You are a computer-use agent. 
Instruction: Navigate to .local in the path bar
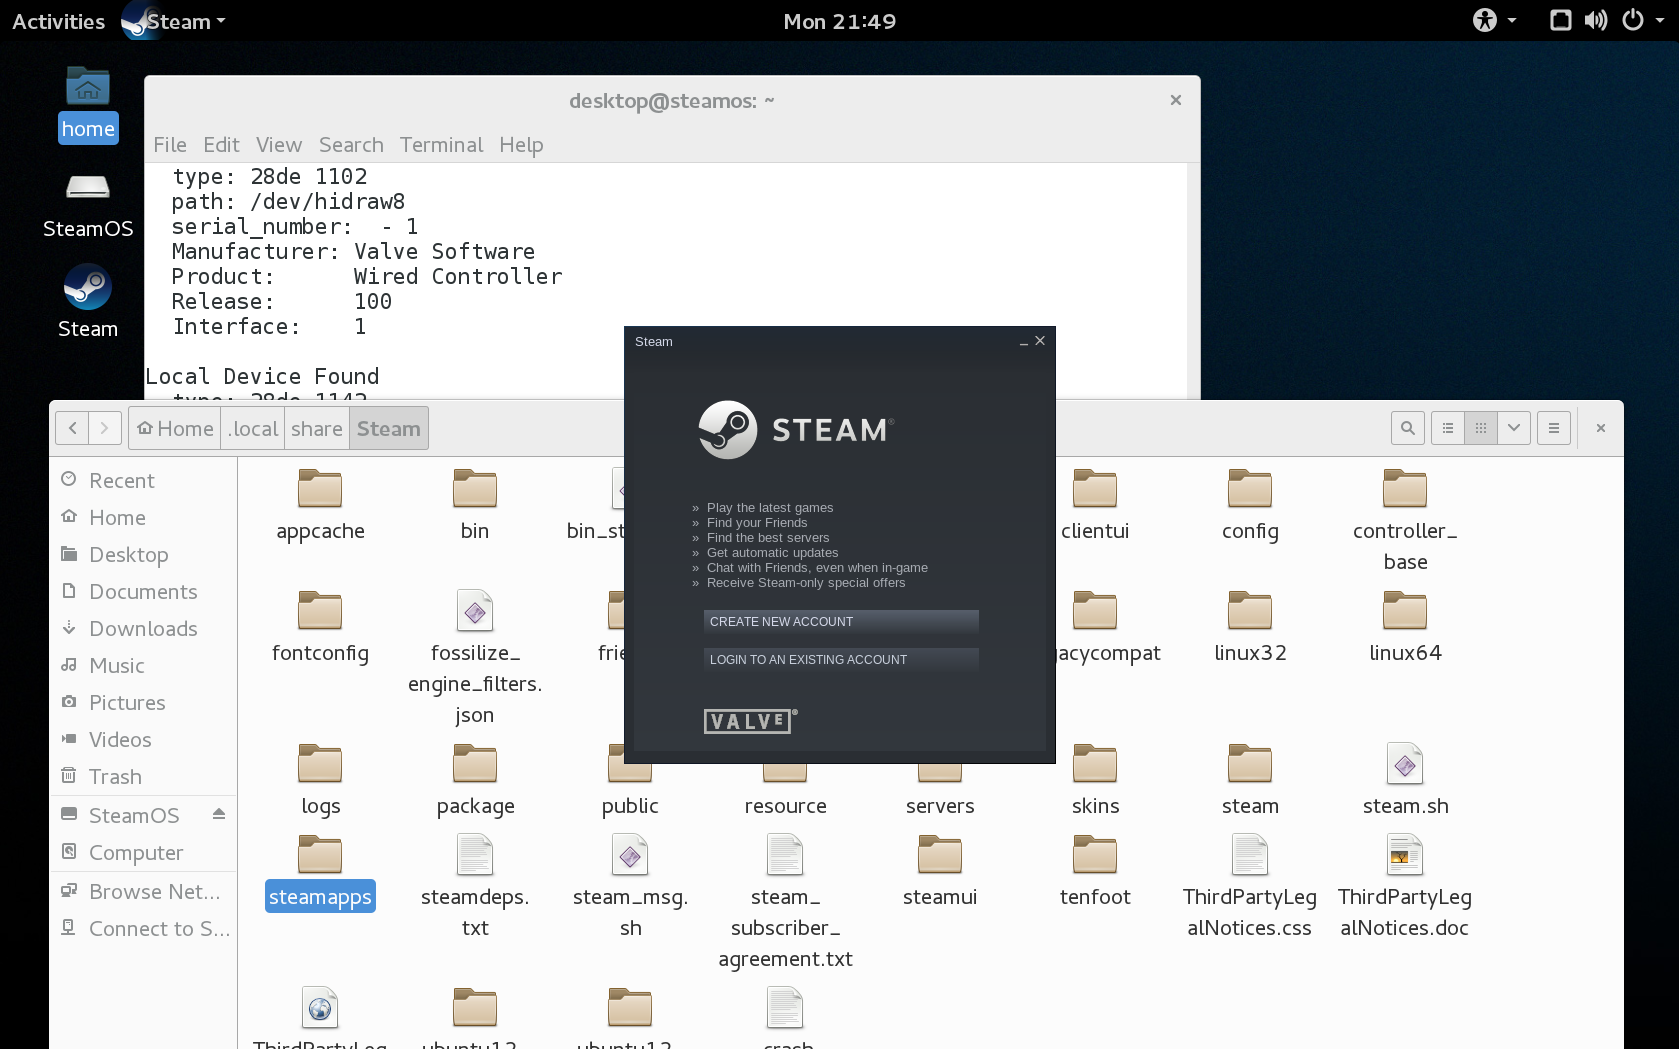point(253,429)
